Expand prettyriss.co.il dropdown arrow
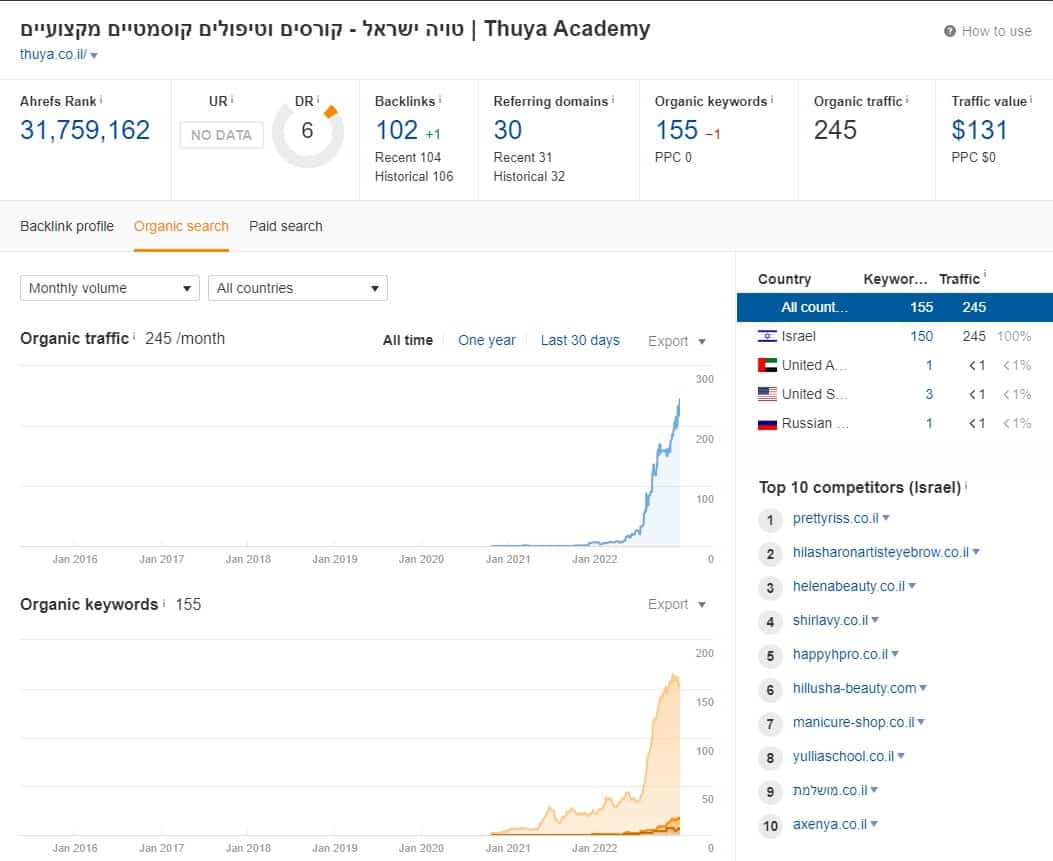Image resolution: width=1053 pixels, height=861 pixels. click(886, 518)
